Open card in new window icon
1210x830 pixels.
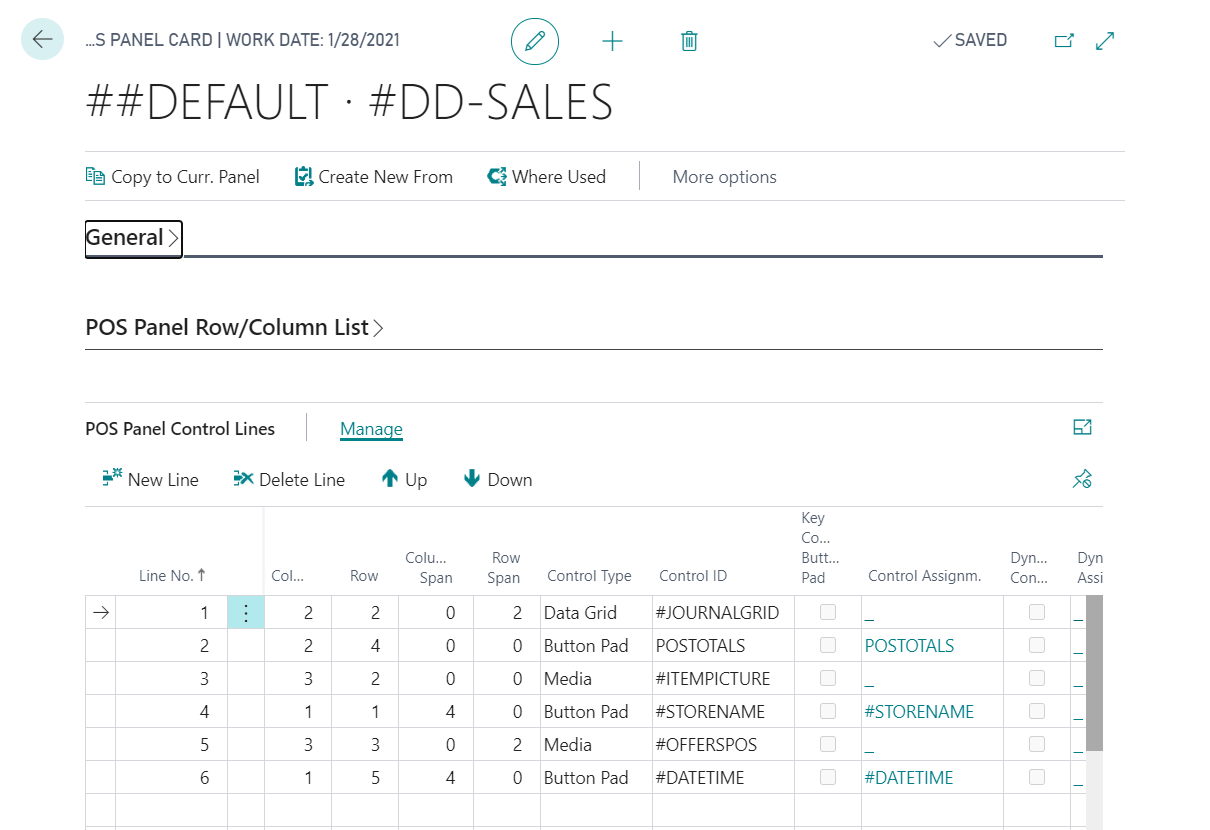tap(1064, 41)
